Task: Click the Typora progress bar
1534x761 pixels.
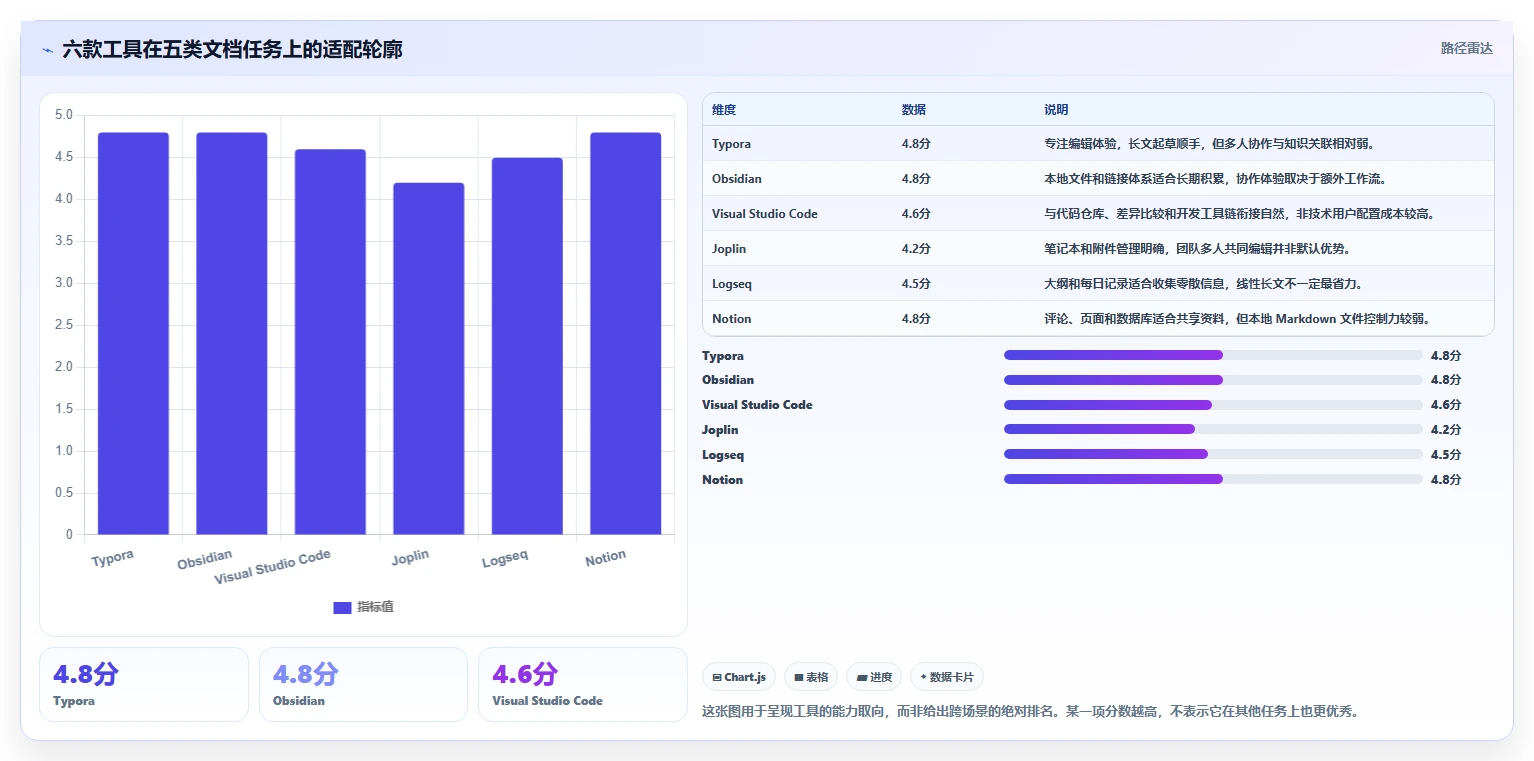Action: (x=1213, y=355)
